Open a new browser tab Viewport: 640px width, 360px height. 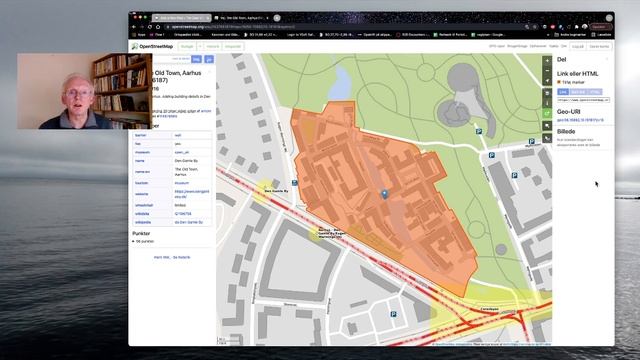[x=277, y=18]
